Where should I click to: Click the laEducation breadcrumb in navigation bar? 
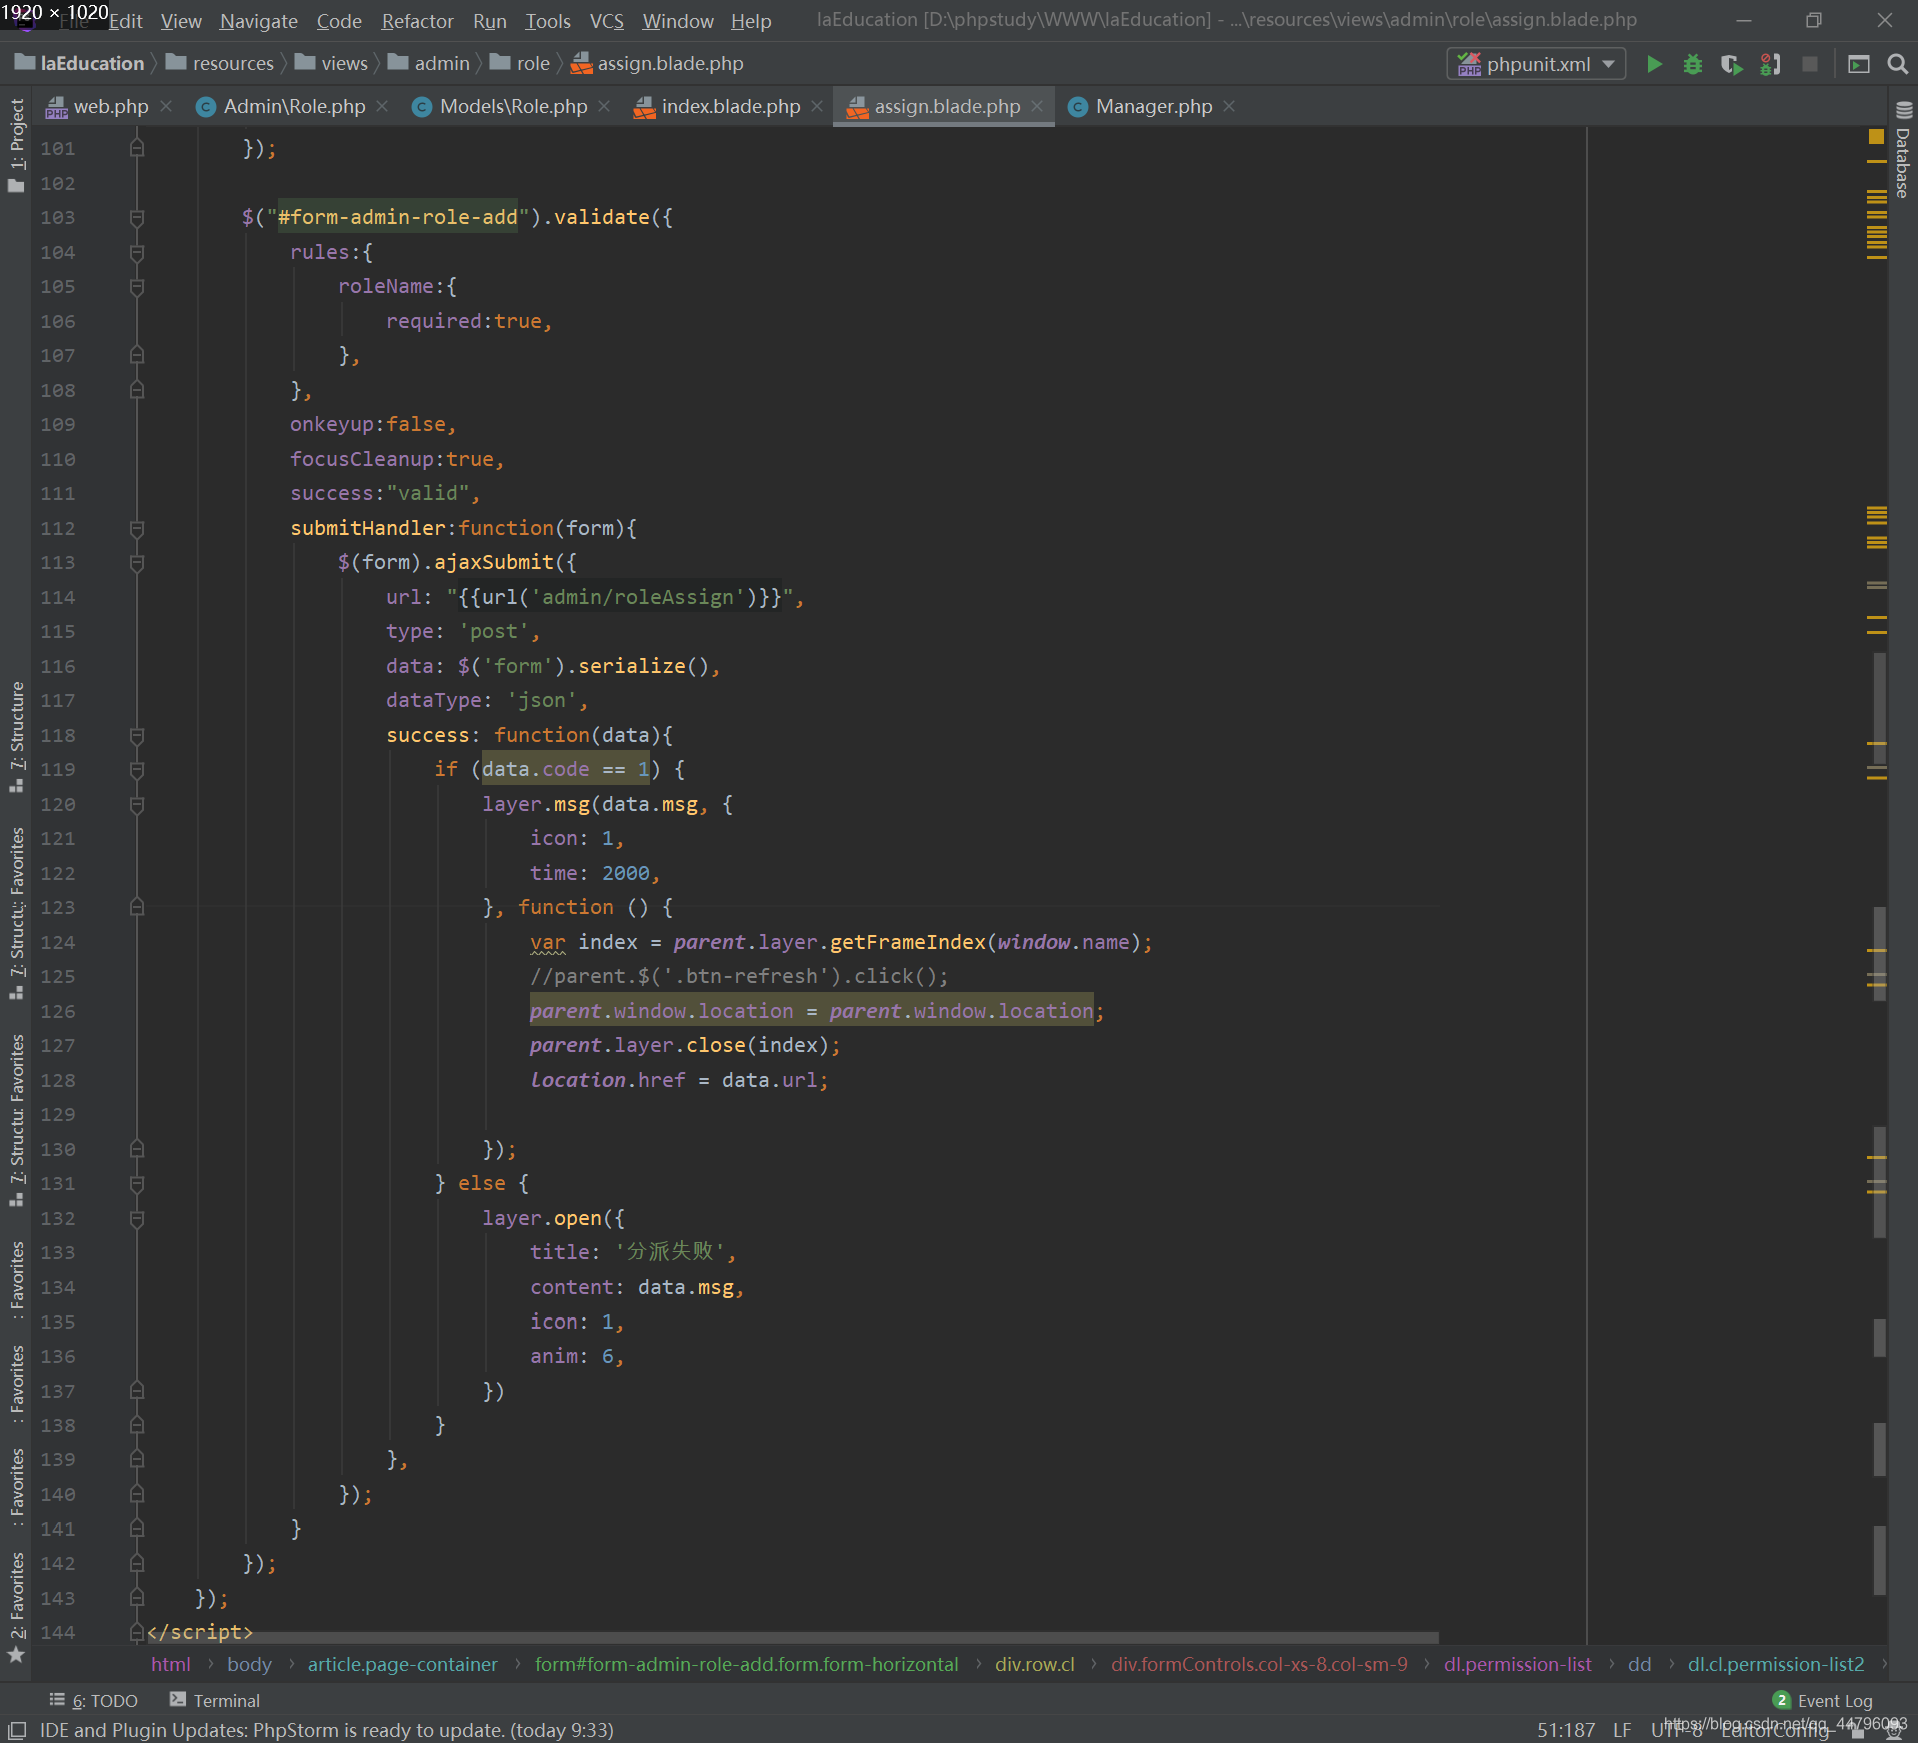point(80,63)
